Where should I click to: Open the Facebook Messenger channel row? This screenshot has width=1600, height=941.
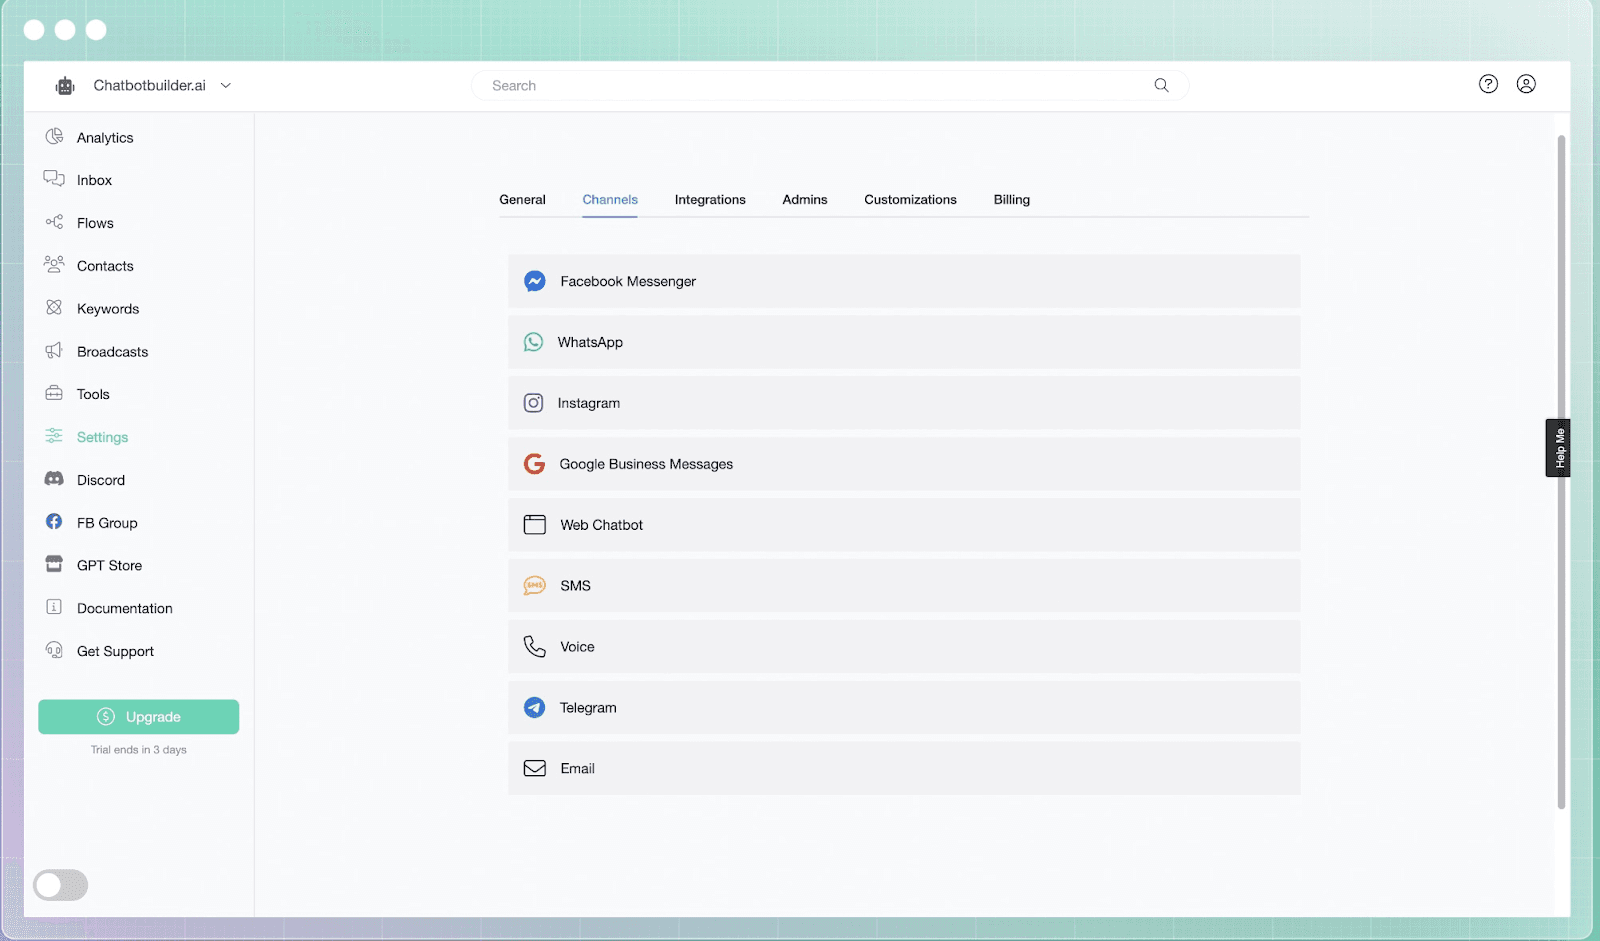coord(904,281)
